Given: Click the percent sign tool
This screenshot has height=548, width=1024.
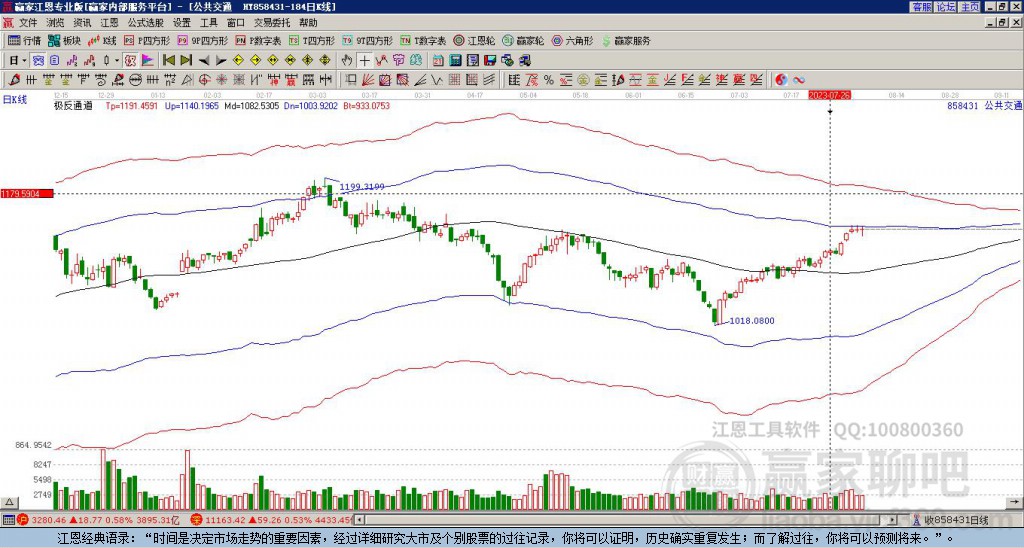Looking at the screenshot, I should click(x=549, y=80).
